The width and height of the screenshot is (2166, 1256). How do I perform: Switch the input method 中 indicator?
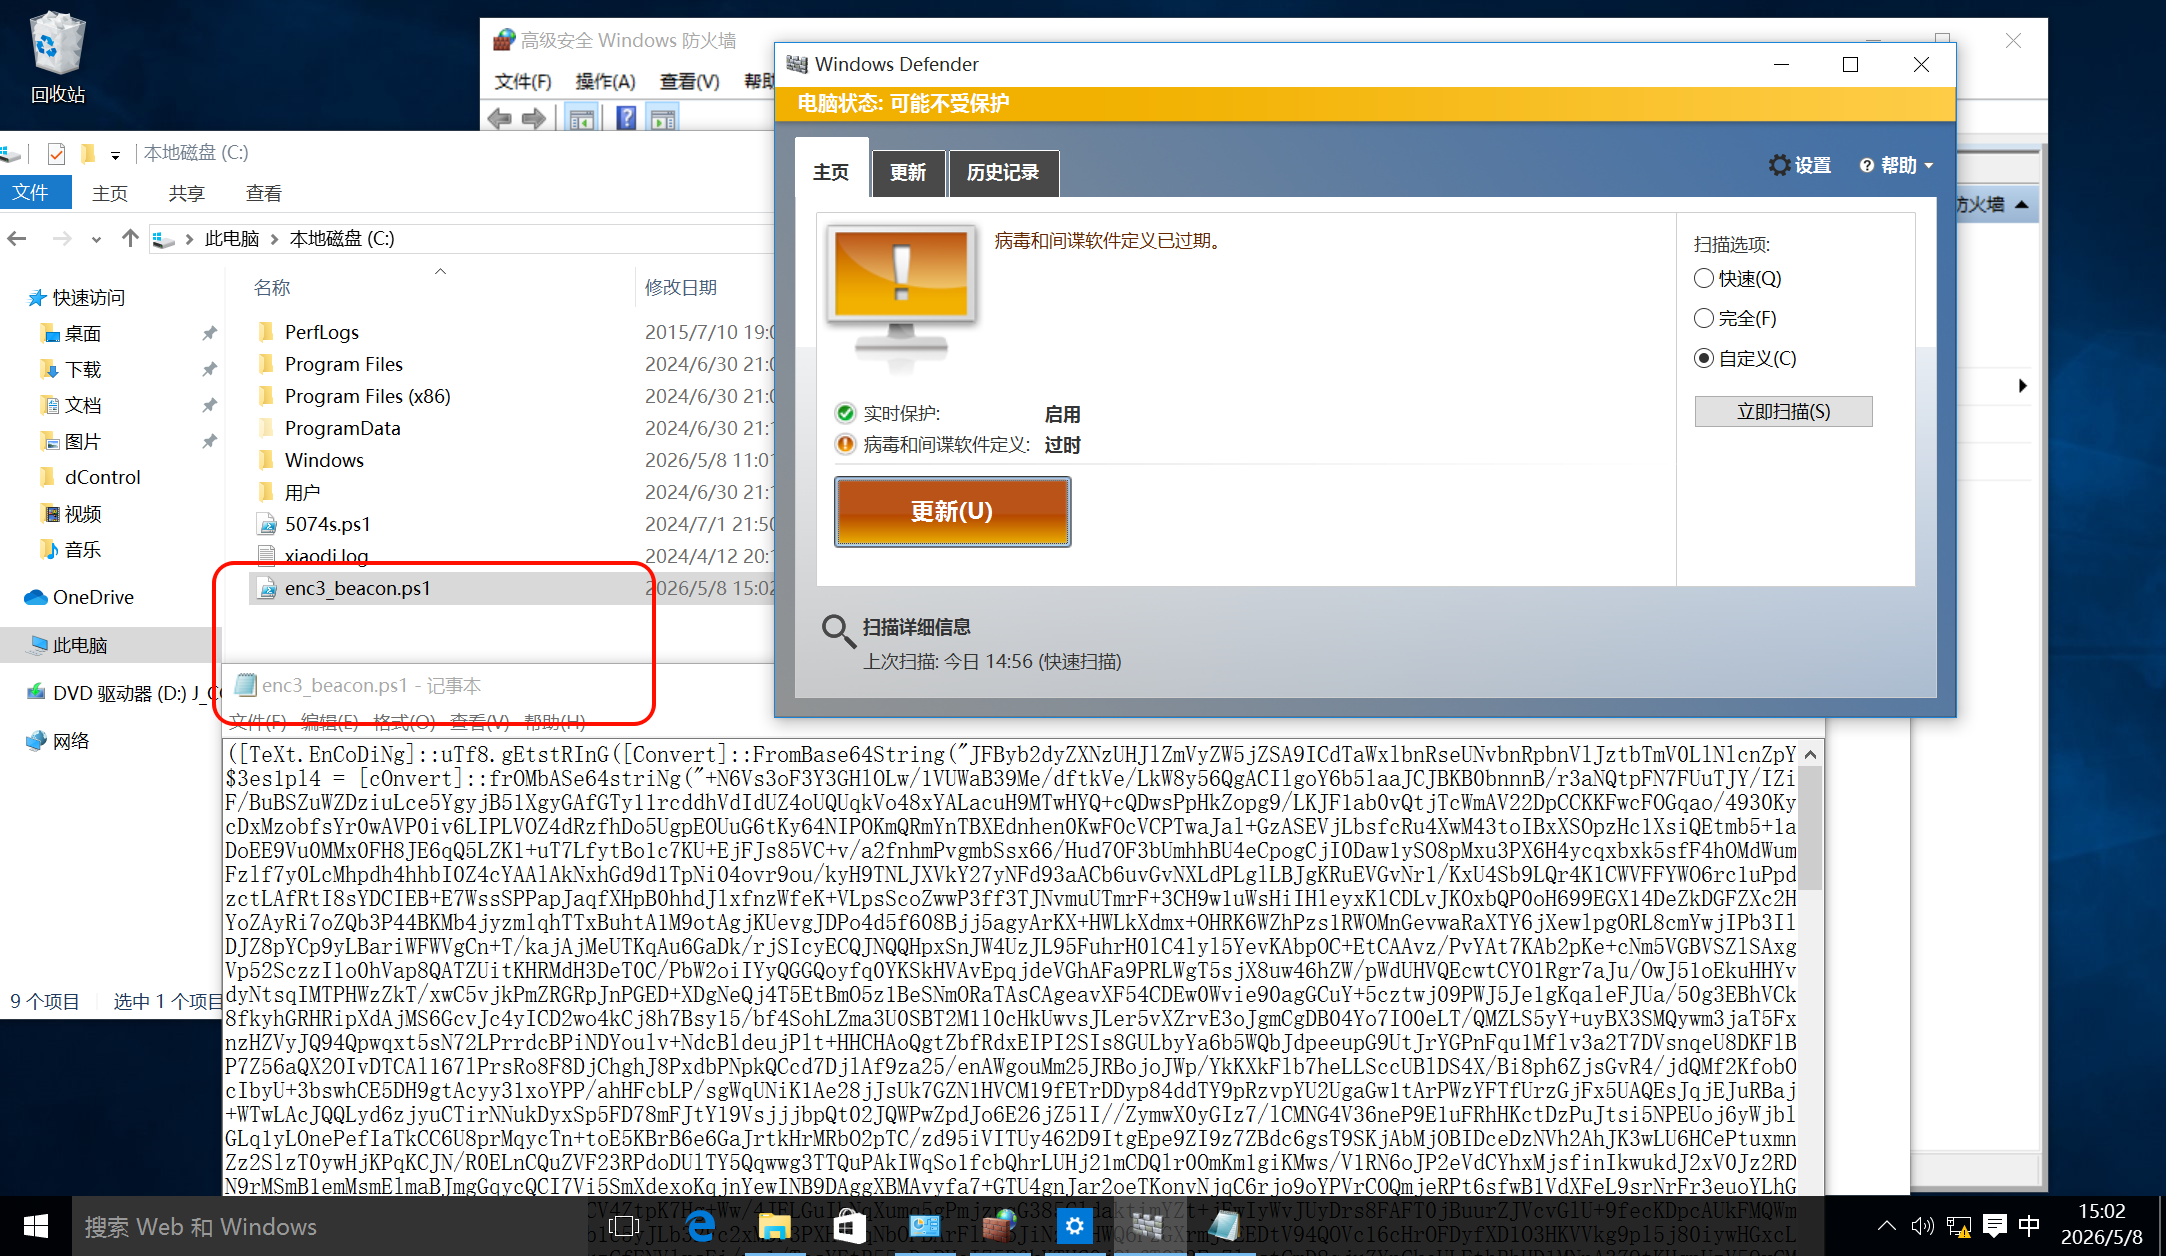[x=2029, y=1226]
